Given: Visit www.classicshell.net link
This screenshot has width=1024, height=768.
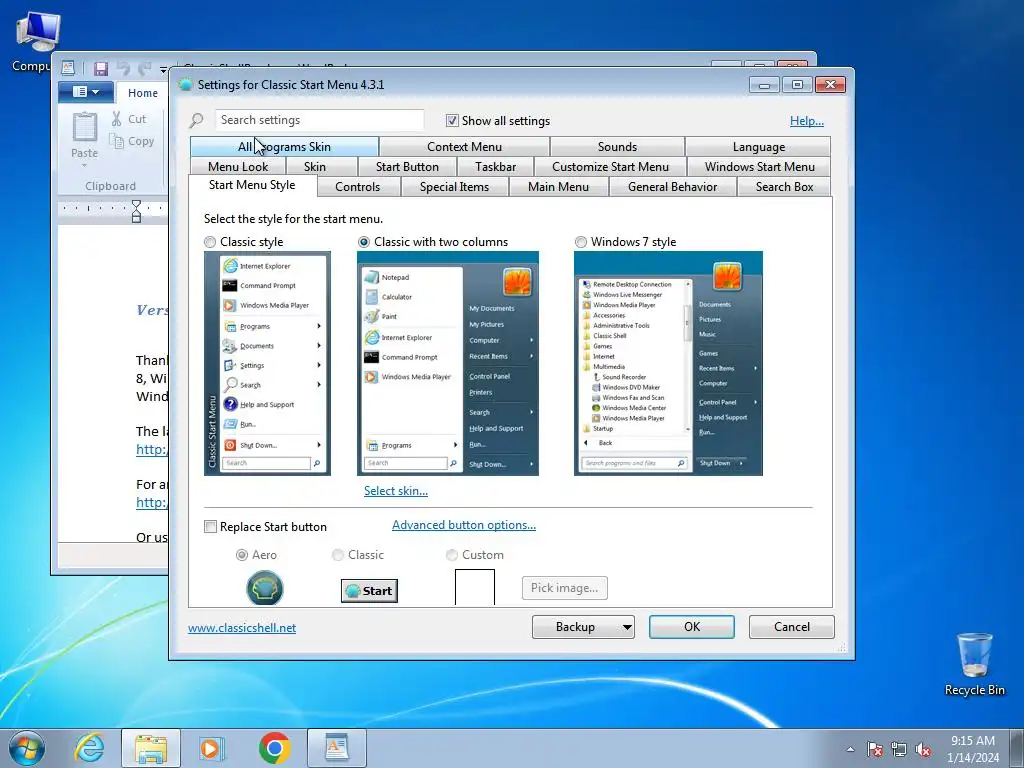Looking at the screenshot, I should (x=242, y=628).
